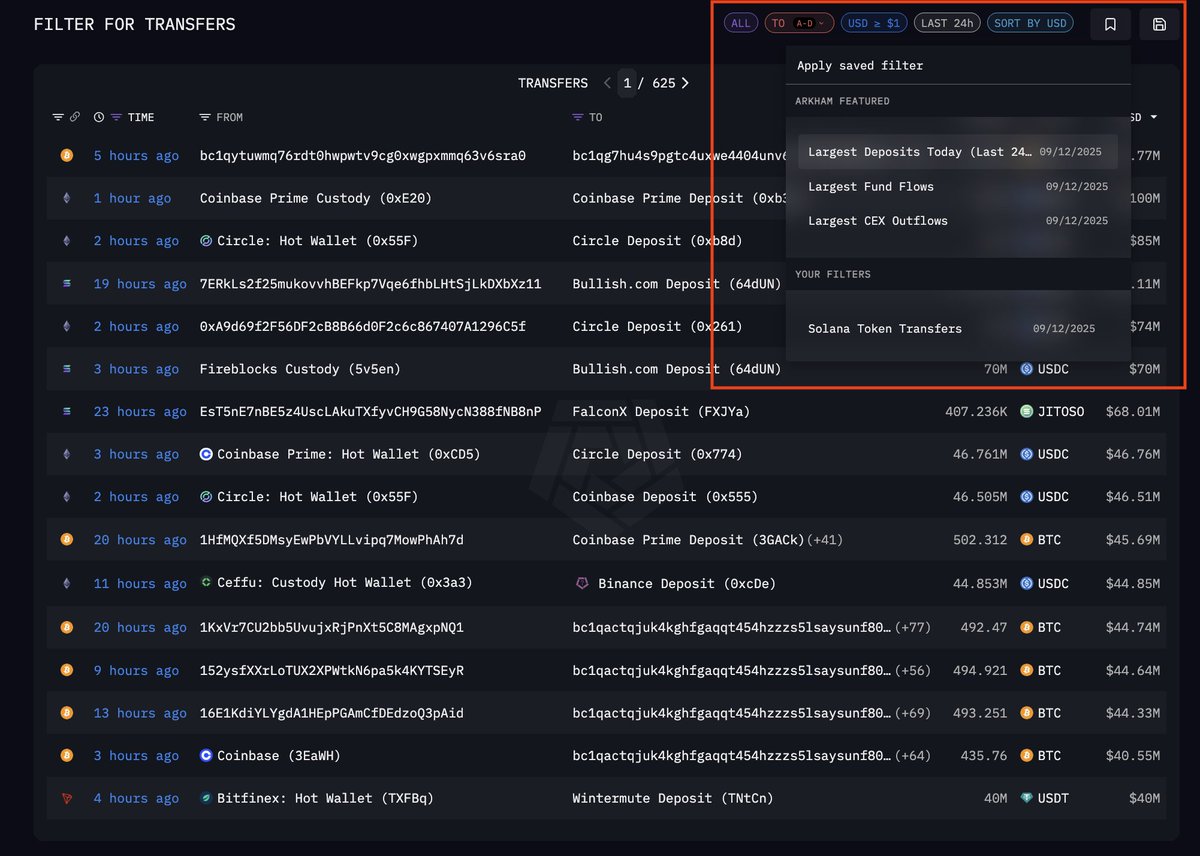
Task: Open Wintermute Deposit (TNtCn) entity
Action: point(673,798)
